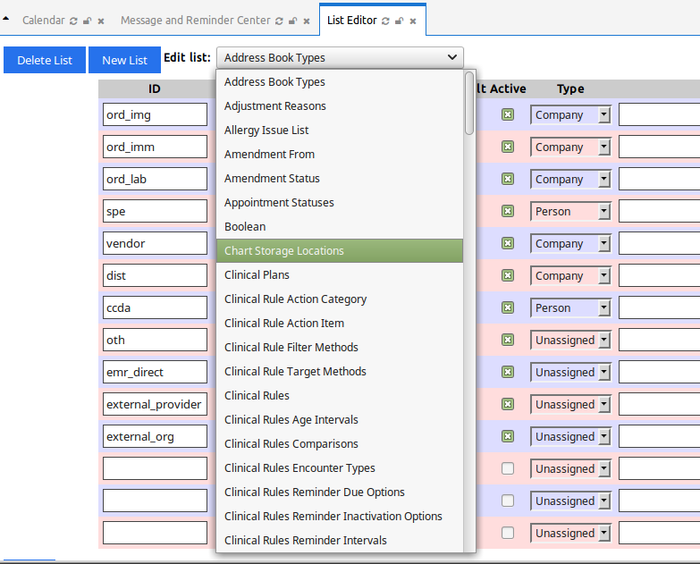700x564 pixels.
Task: Uncheck Active for the external_org row
Action: pyautogui.click(x=508, y=436)
